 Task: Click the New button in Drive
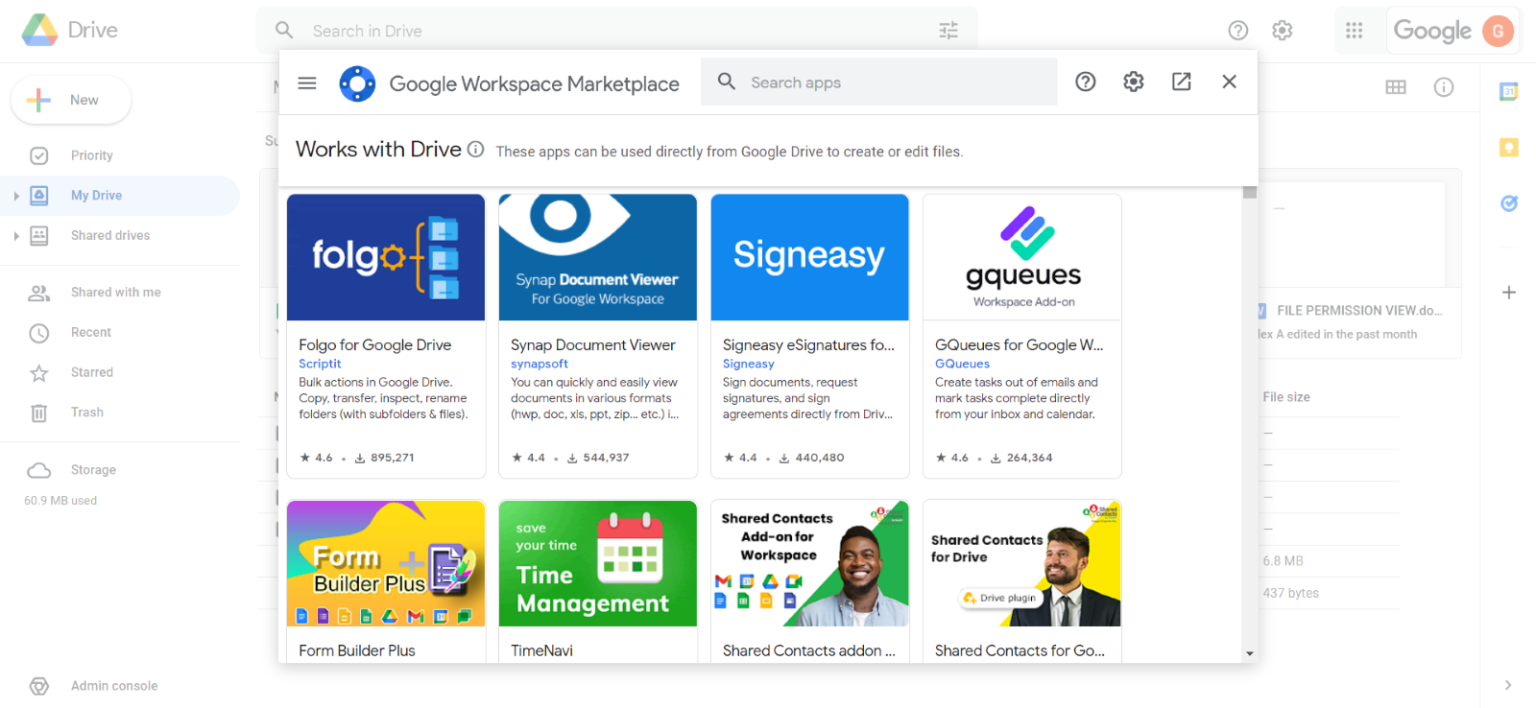70,99
